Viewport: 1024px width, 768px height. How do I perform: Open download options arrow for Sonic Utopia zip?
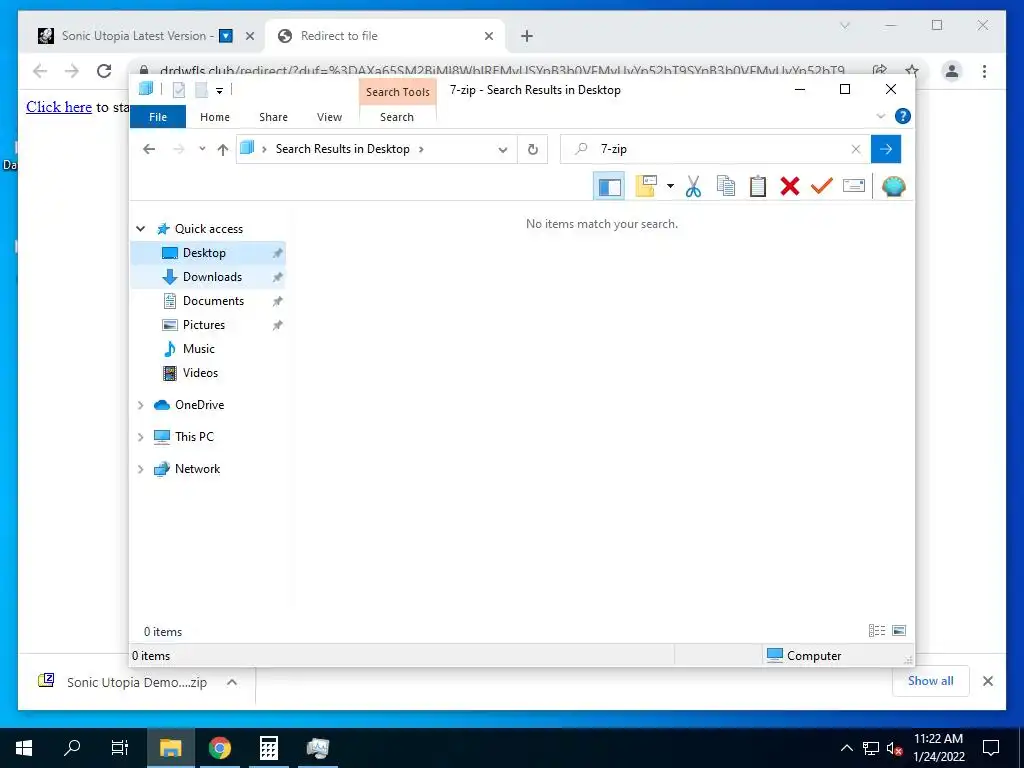(x=232, y=682)
